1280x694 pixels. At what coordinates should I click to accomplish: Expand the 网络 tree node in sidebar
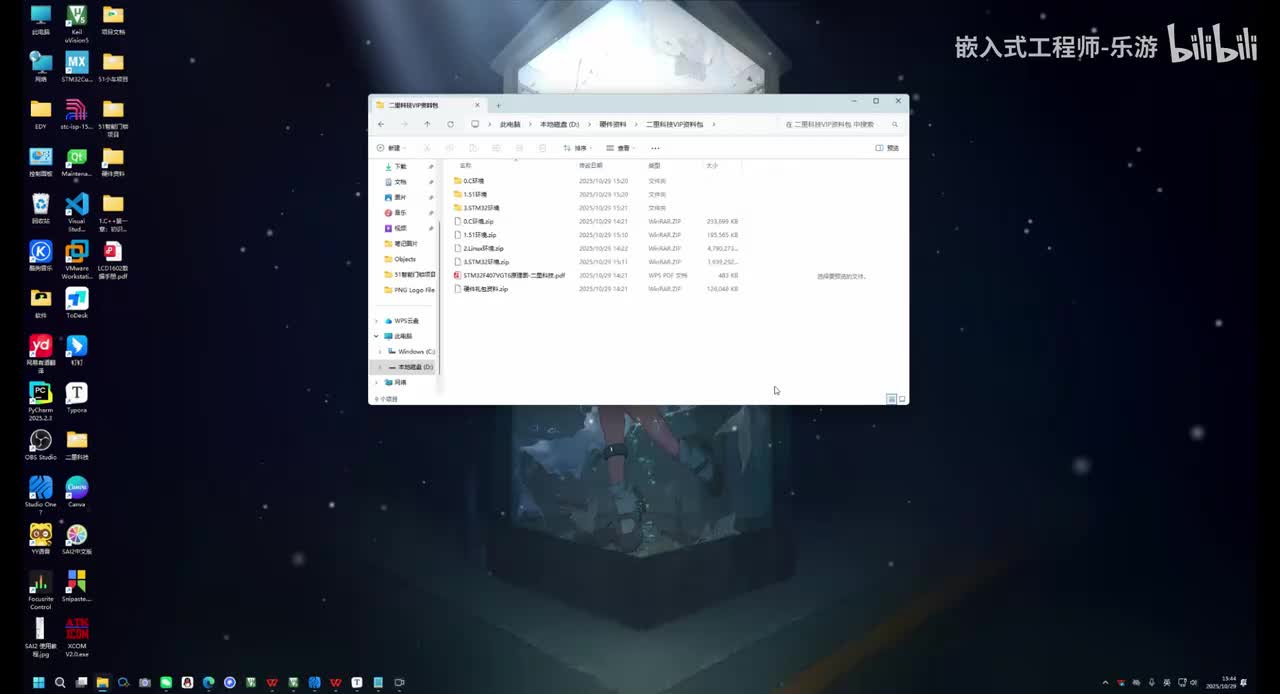(377, 383)
